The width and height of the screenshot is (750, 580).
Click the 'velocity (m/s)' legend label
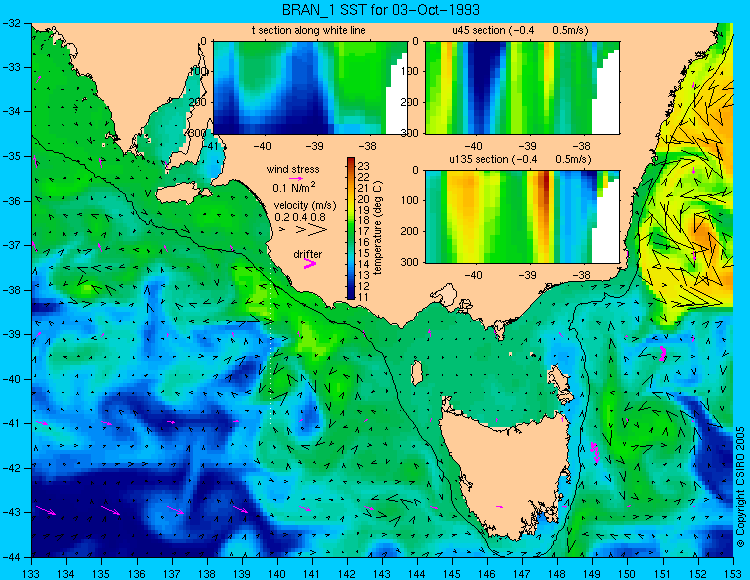coord(305,205)
